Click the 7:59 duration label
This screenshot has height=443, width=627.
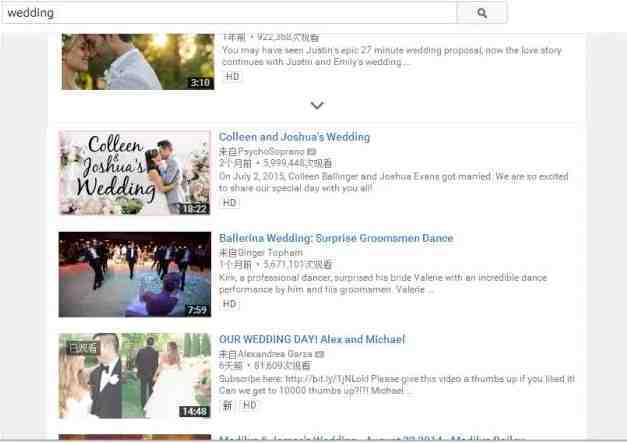pos(197,310)
